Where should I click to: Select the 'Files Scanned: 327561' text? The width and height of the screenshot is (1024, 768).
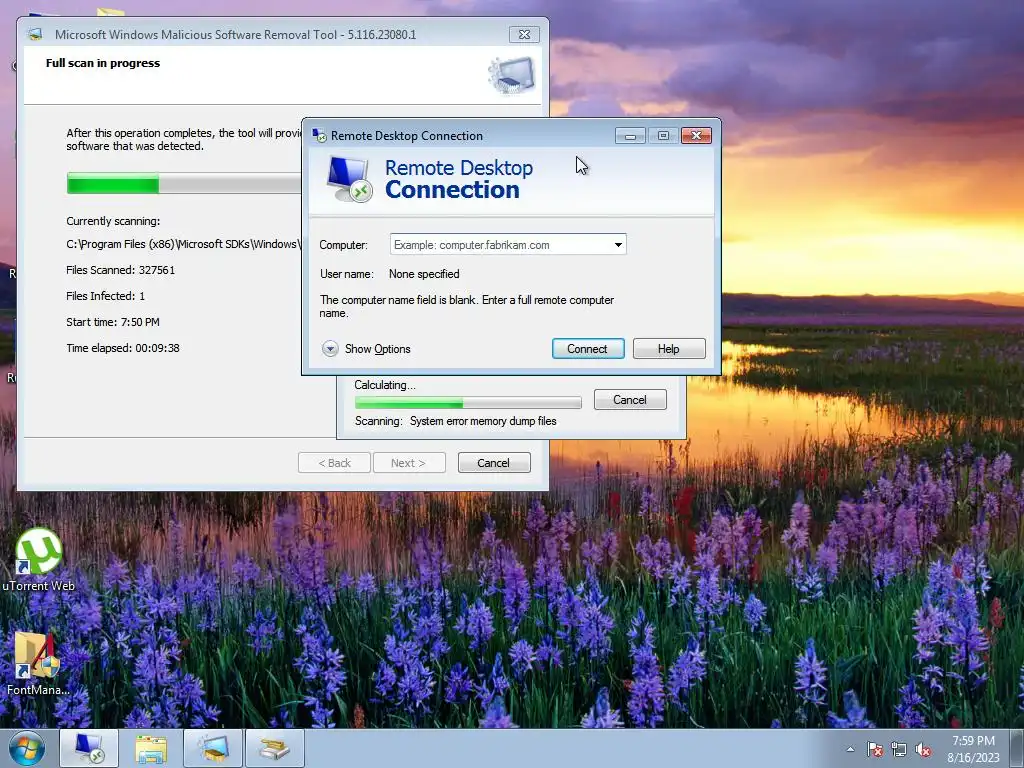pyautogui.click(x=121, y=270)
